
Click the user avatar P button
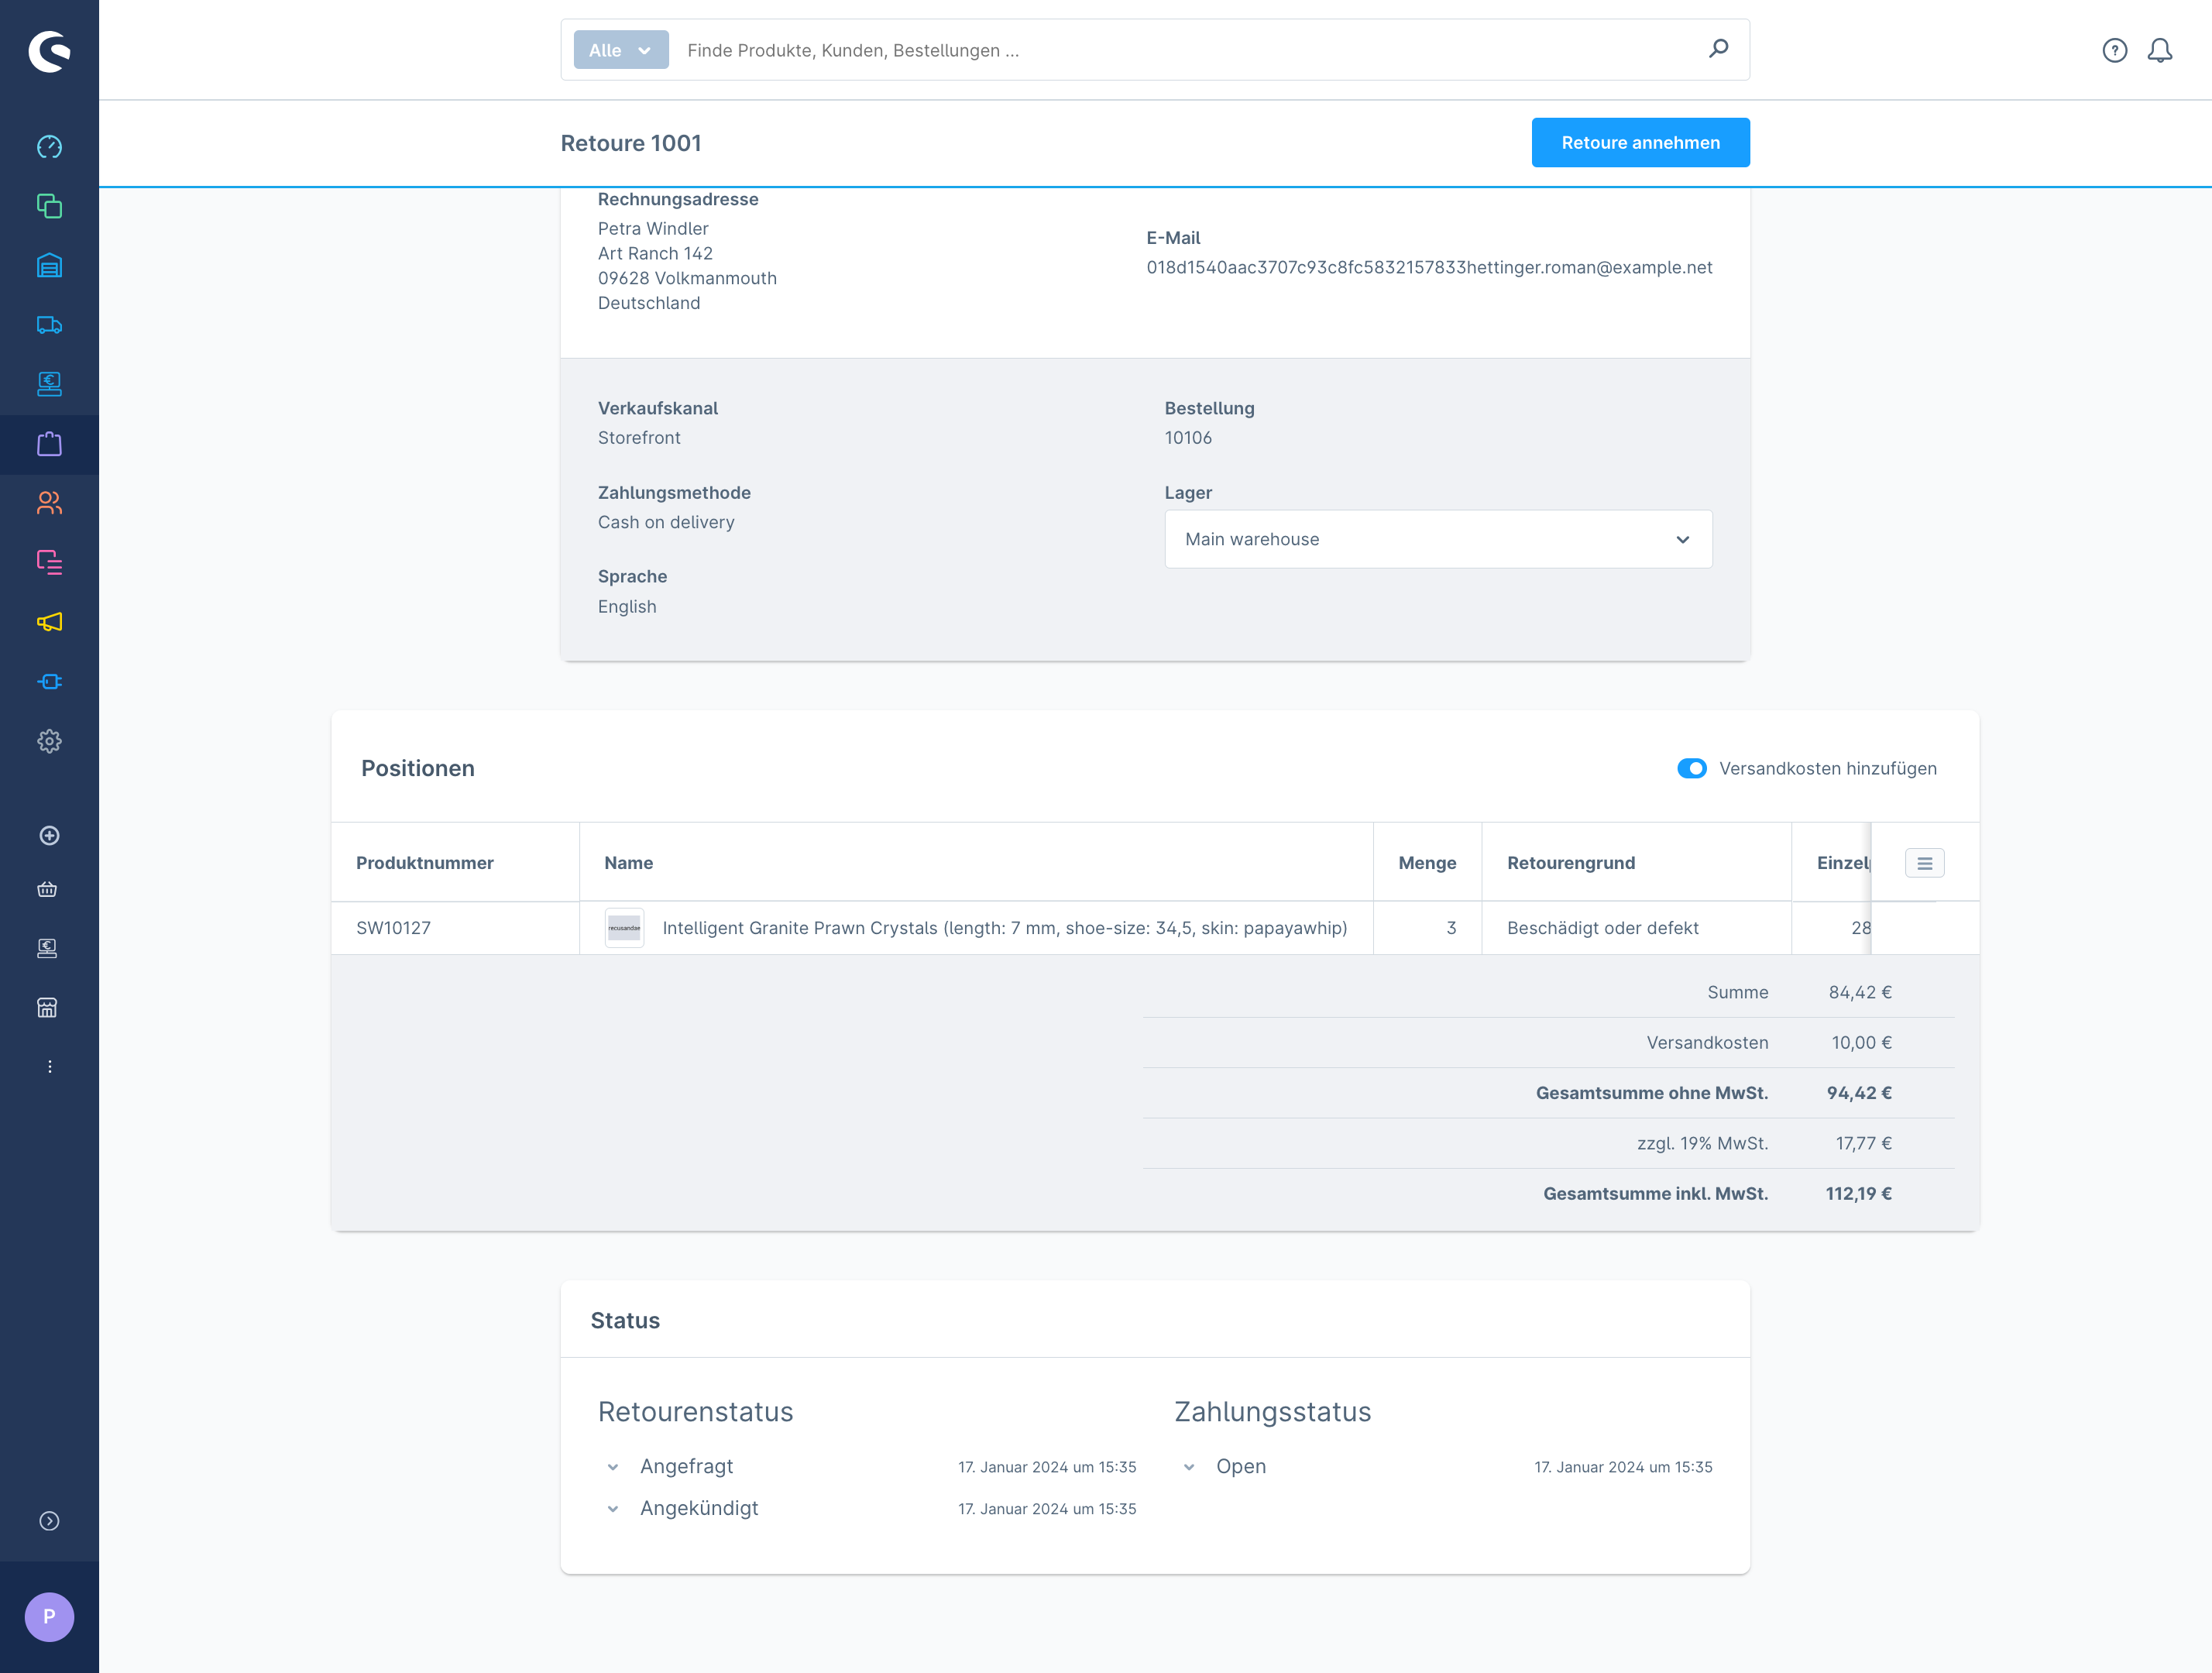point(49,1616)
